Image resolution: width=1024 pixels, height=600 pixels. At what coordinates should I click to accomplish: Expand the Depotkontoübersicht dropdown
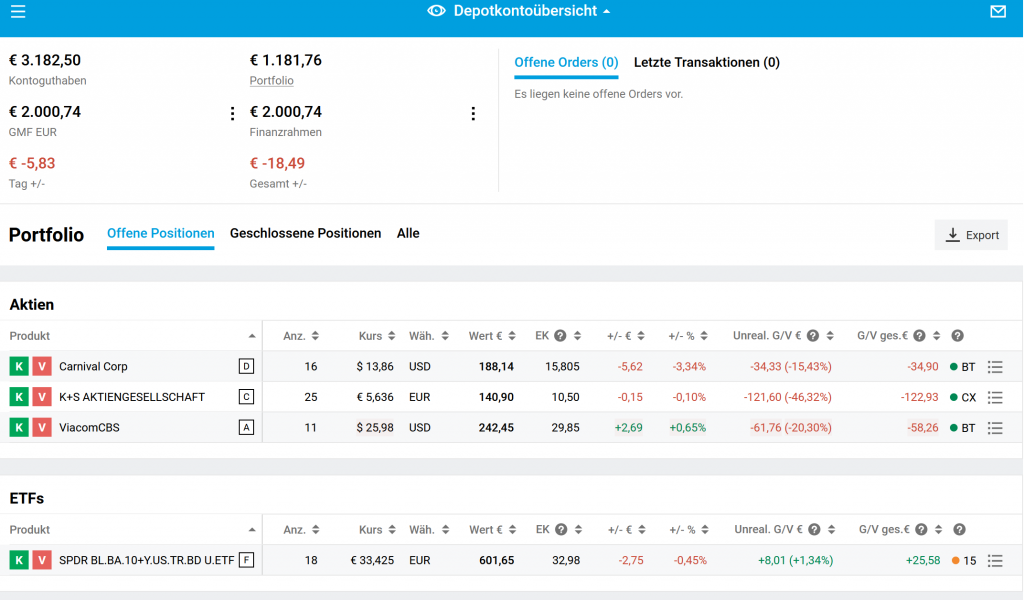point(606,12)
